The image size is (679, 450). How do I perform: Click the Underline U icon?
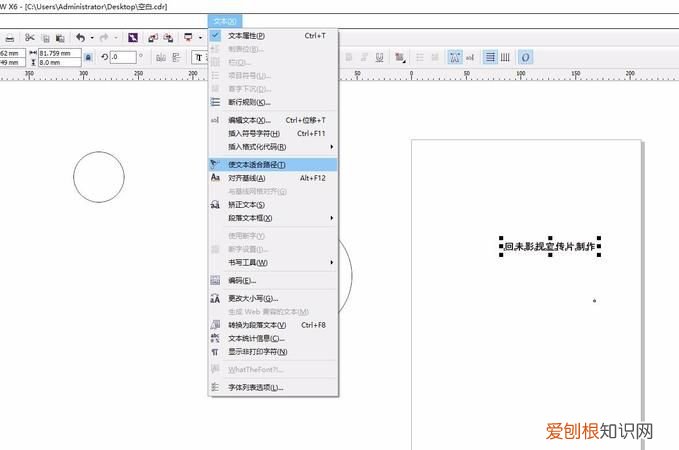pyautogui.click(x=379, y=57)
